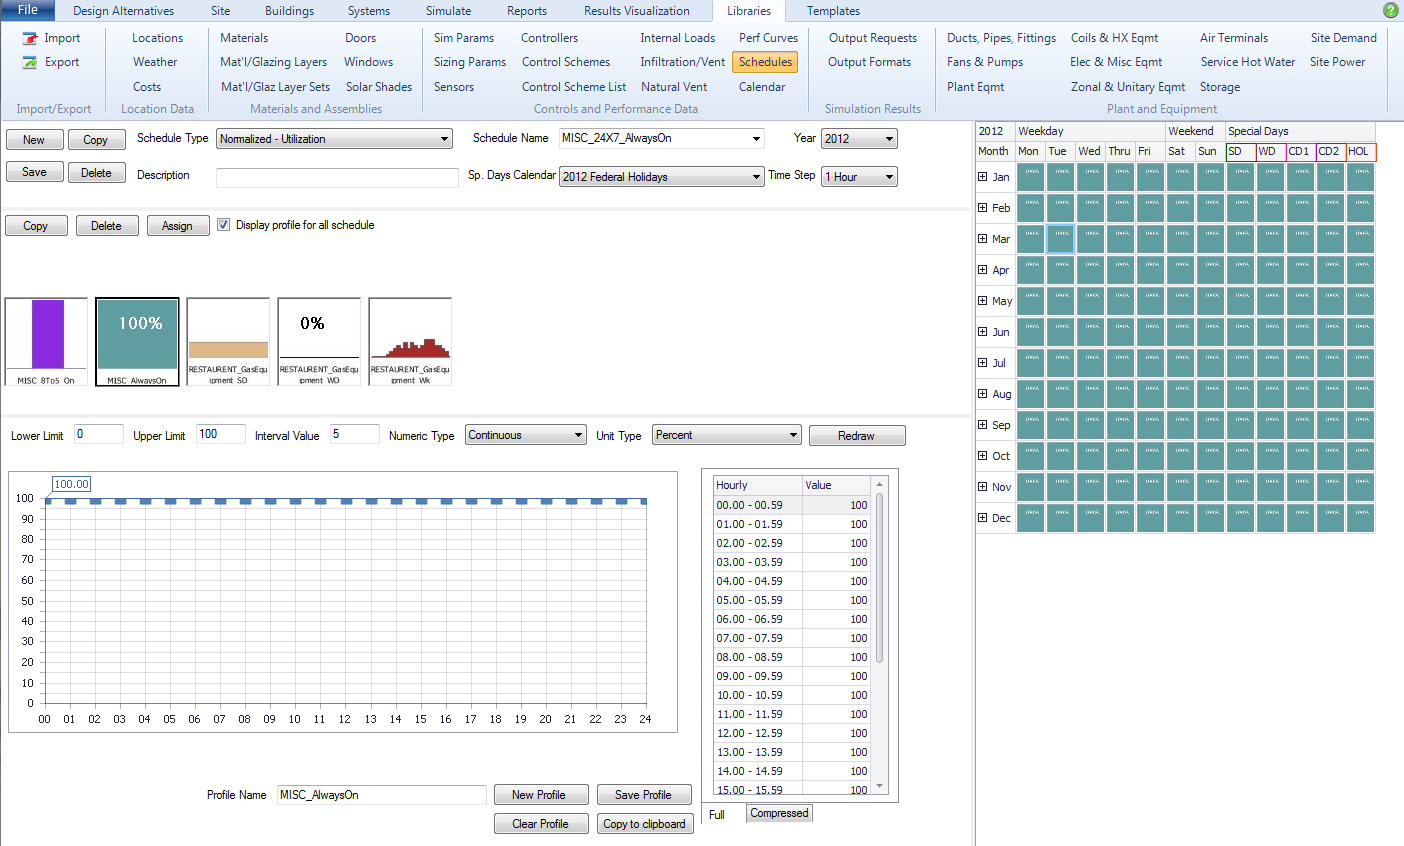Click the Upper Limit input field
Image resolution: width=1404 pixels, height=846 pixels.
221,434
